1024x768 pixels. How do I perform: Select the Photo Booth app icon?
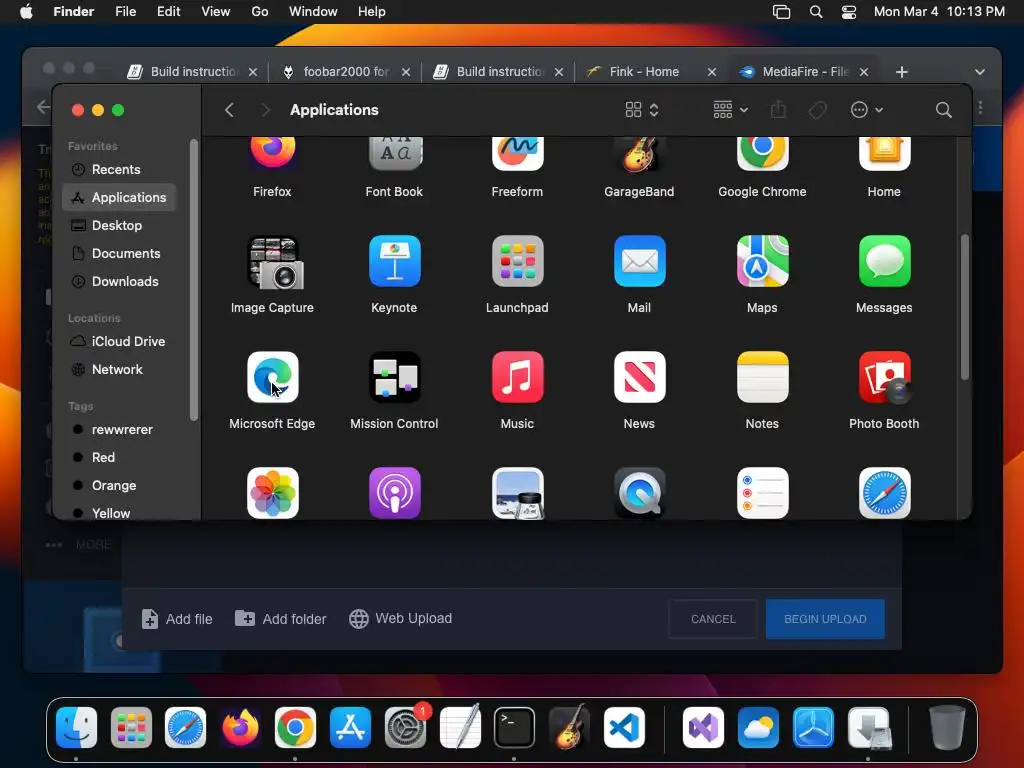coord(884,377)
